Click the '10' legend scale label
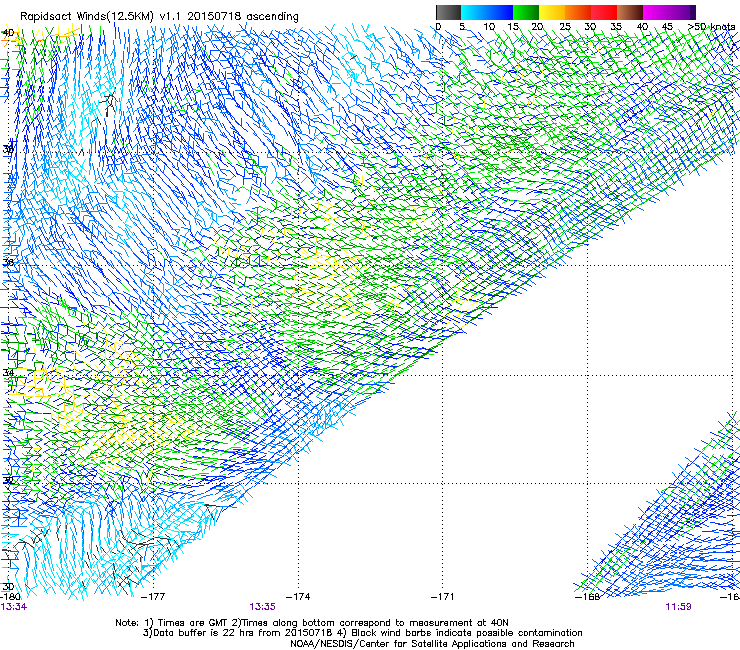The width and height of the screenshot is (740, 650). pos(489,27)
